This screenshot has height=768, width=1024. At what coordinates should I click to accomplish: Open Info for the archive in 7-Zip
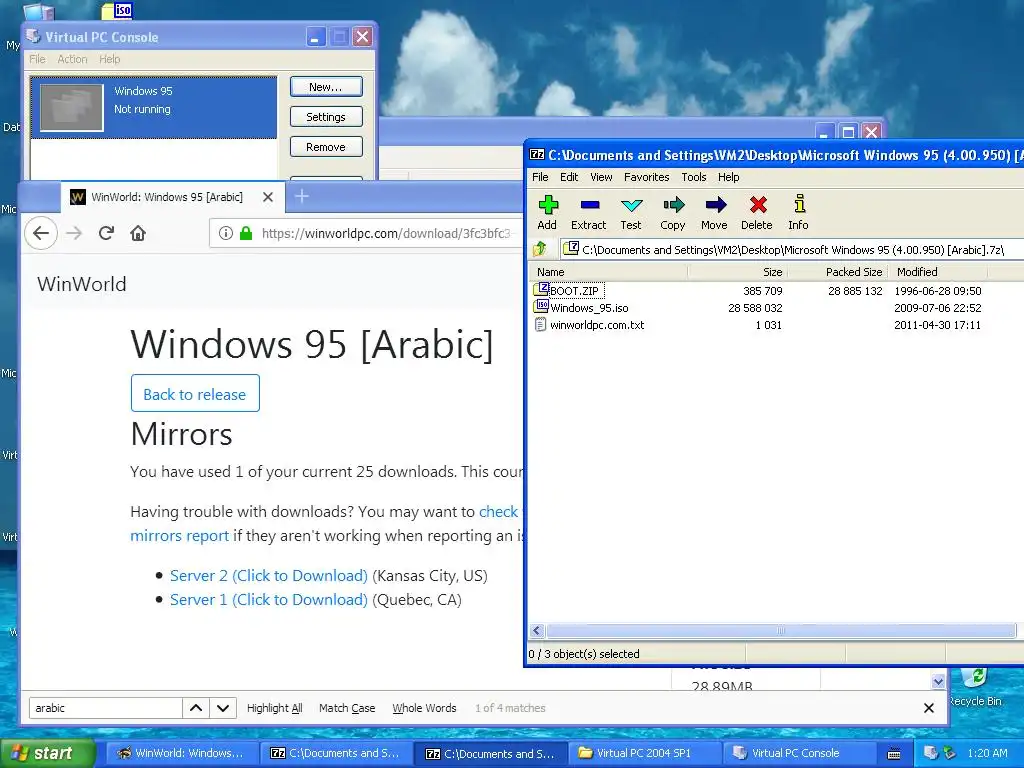tap(798, 213)
